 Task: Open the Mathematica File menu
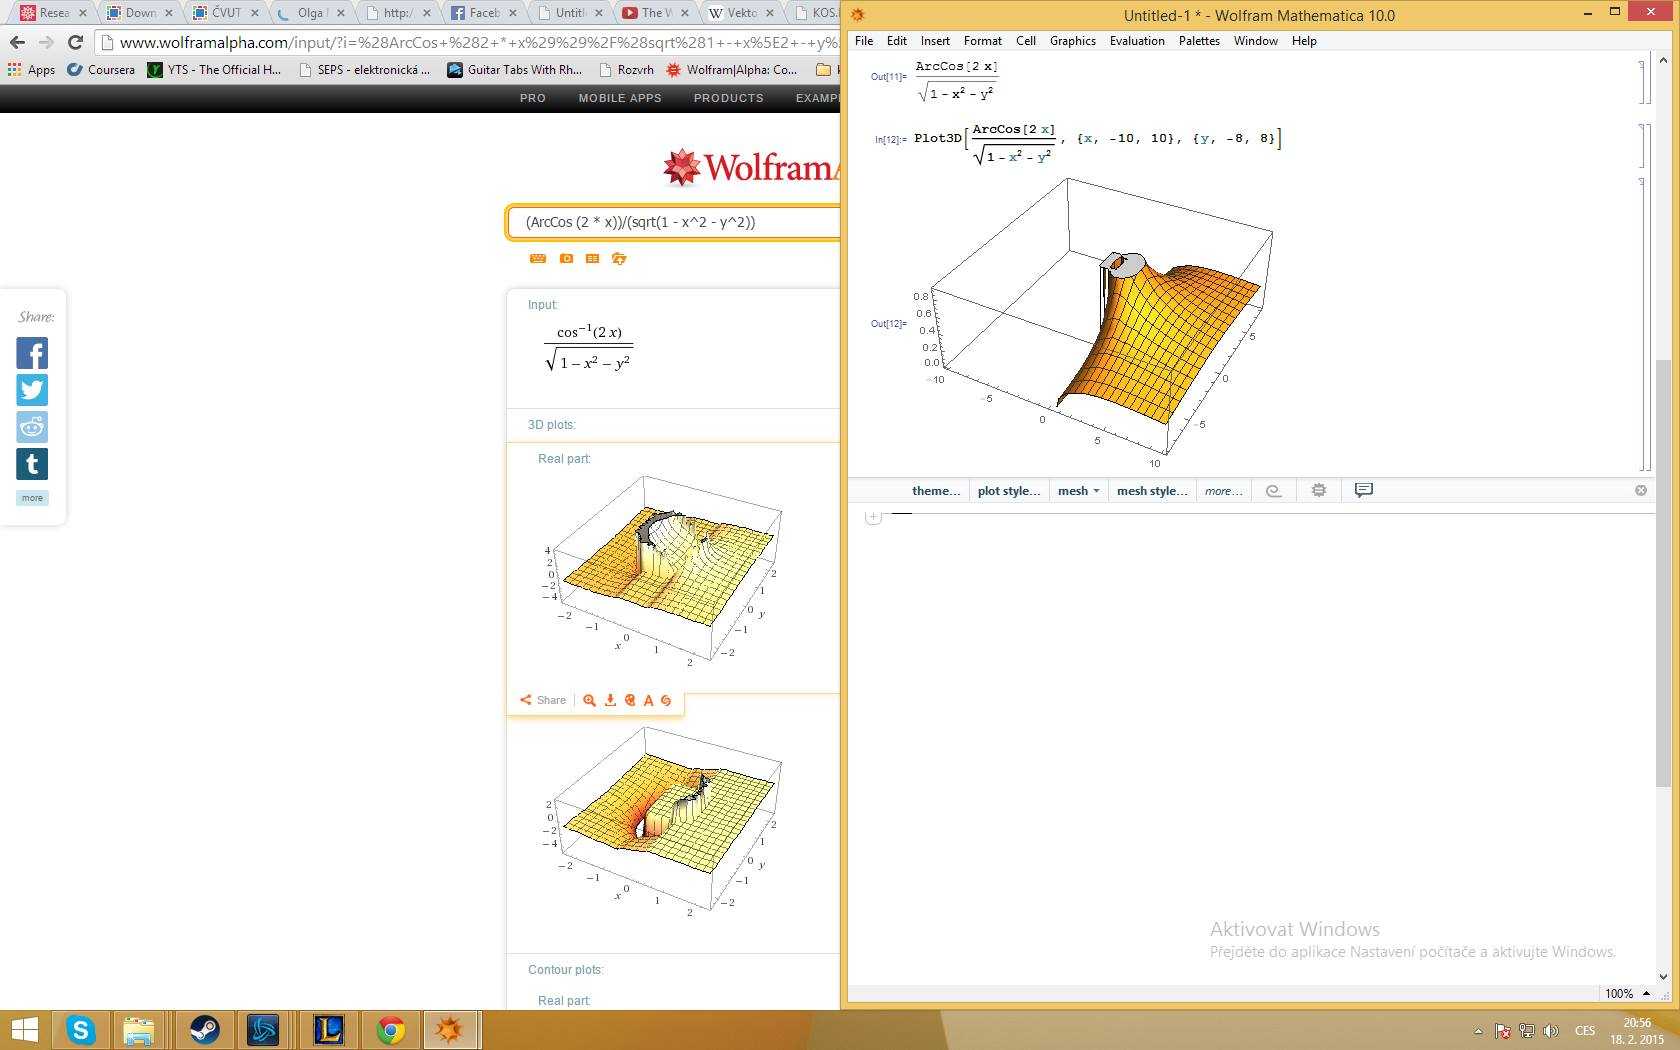point(864,41)
